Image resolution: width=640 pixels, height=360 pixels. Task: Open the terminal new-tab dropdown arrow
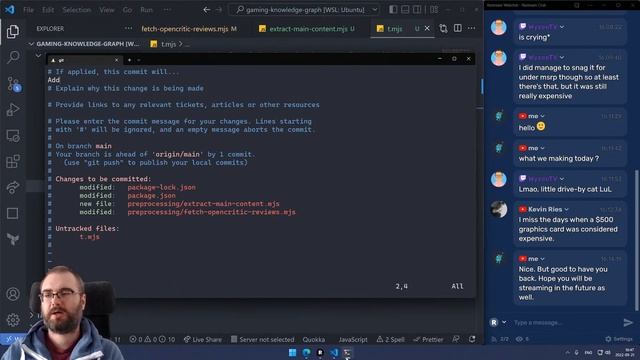pos(139,60)
